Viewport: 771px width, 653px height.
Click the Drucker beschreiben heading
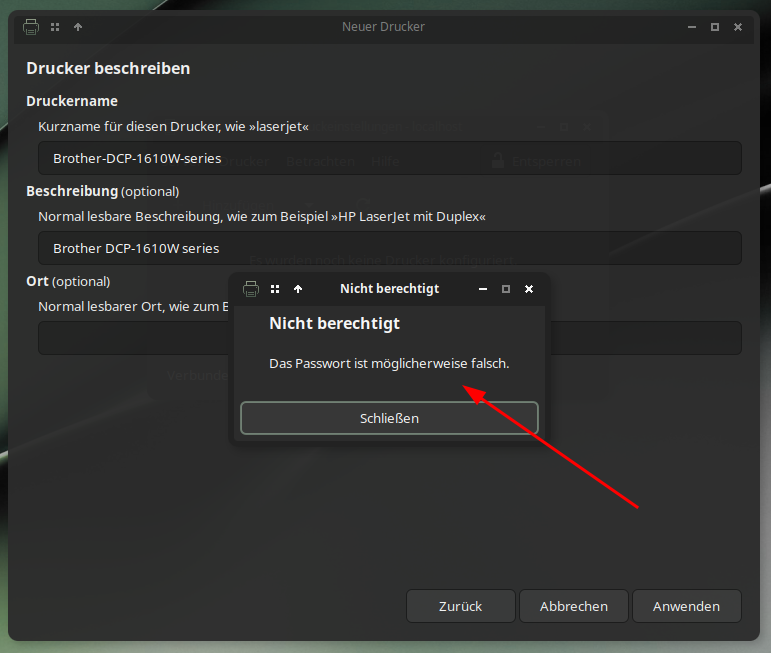point(108,68)
